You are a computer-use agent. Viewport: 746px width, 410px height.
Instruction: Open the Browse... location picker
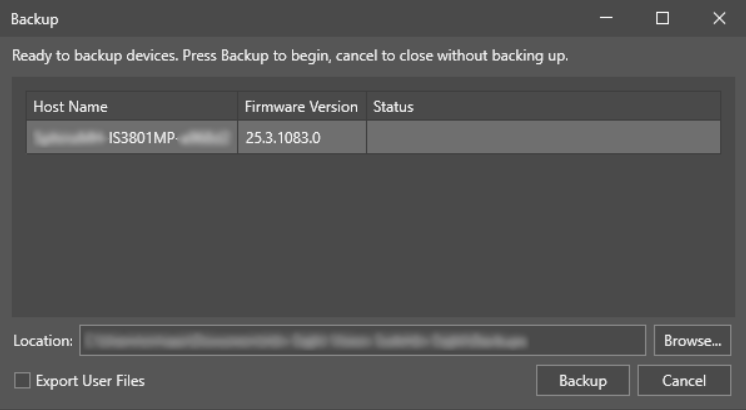click(x=692, y=340)
